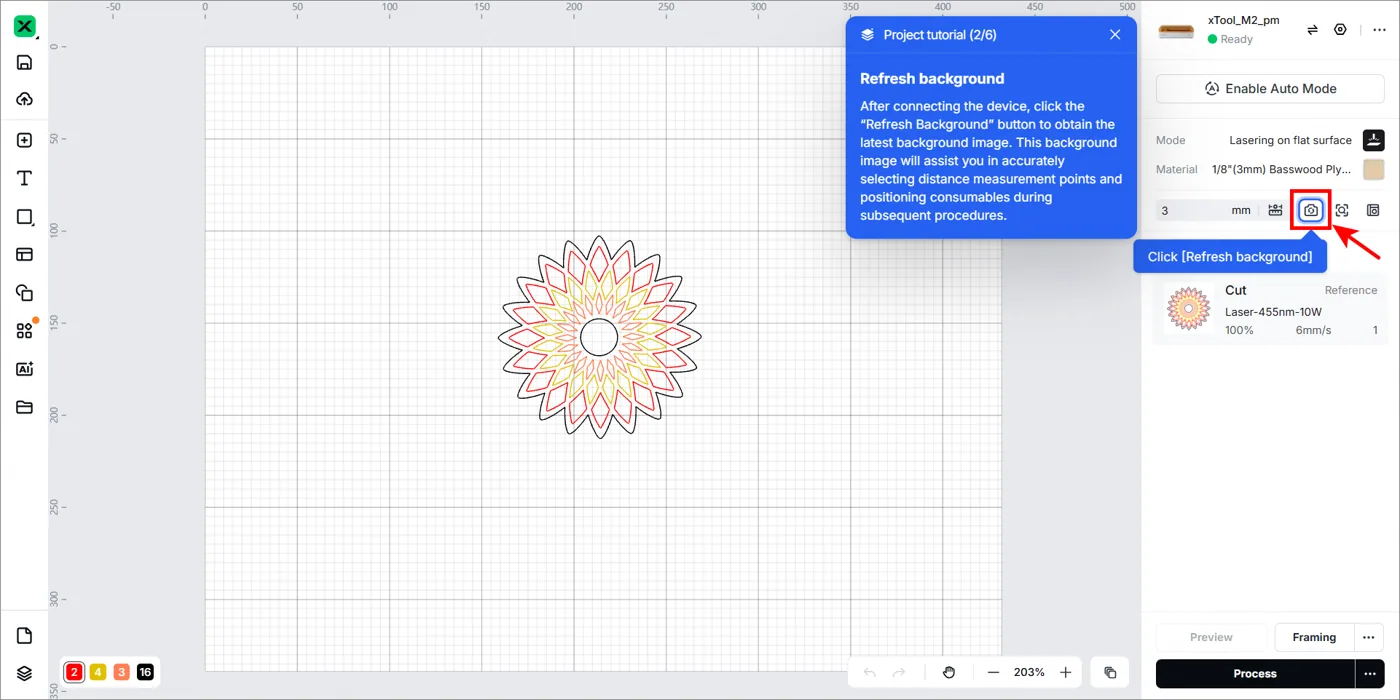Click the Preview button
1400x700 pixels.
(x=1211, y=637)
